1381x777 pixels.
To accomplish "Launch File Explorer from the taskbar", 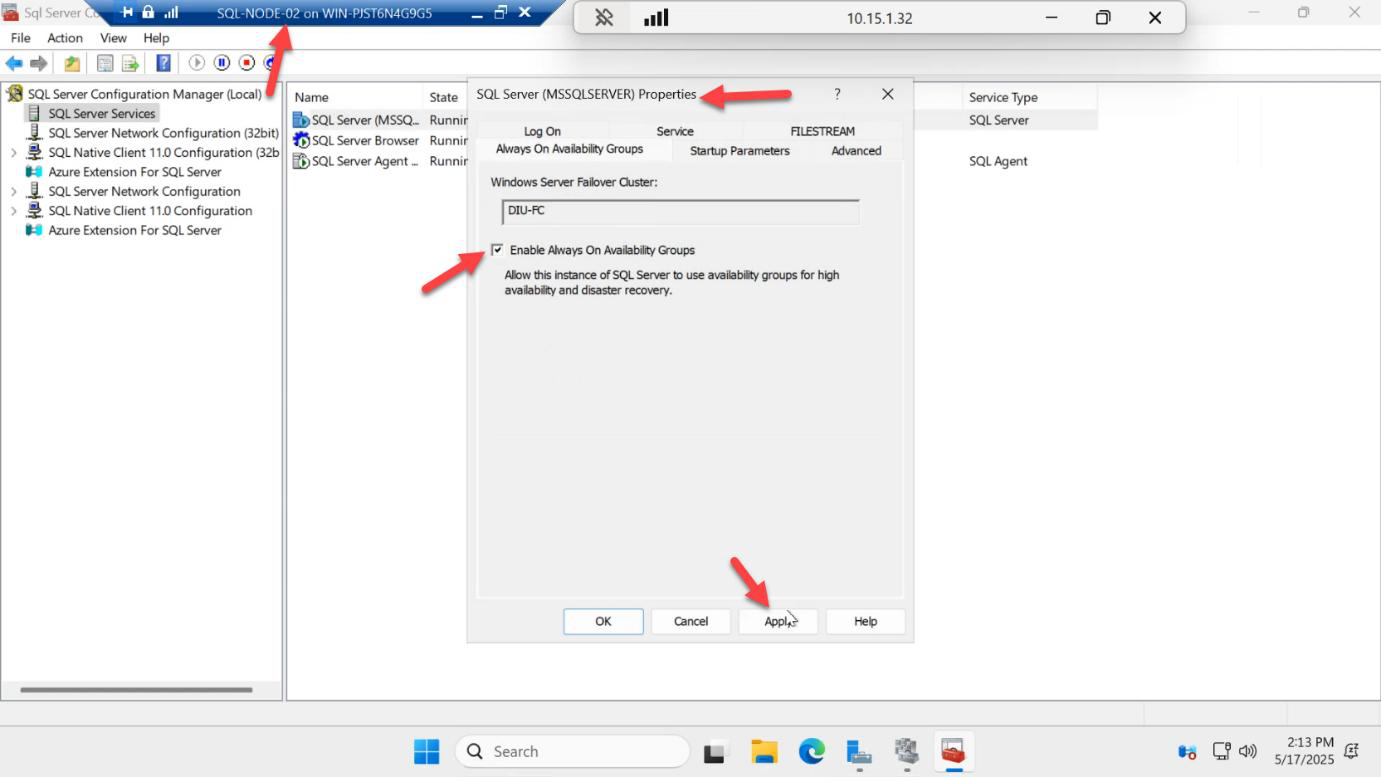I will (764, 751).
